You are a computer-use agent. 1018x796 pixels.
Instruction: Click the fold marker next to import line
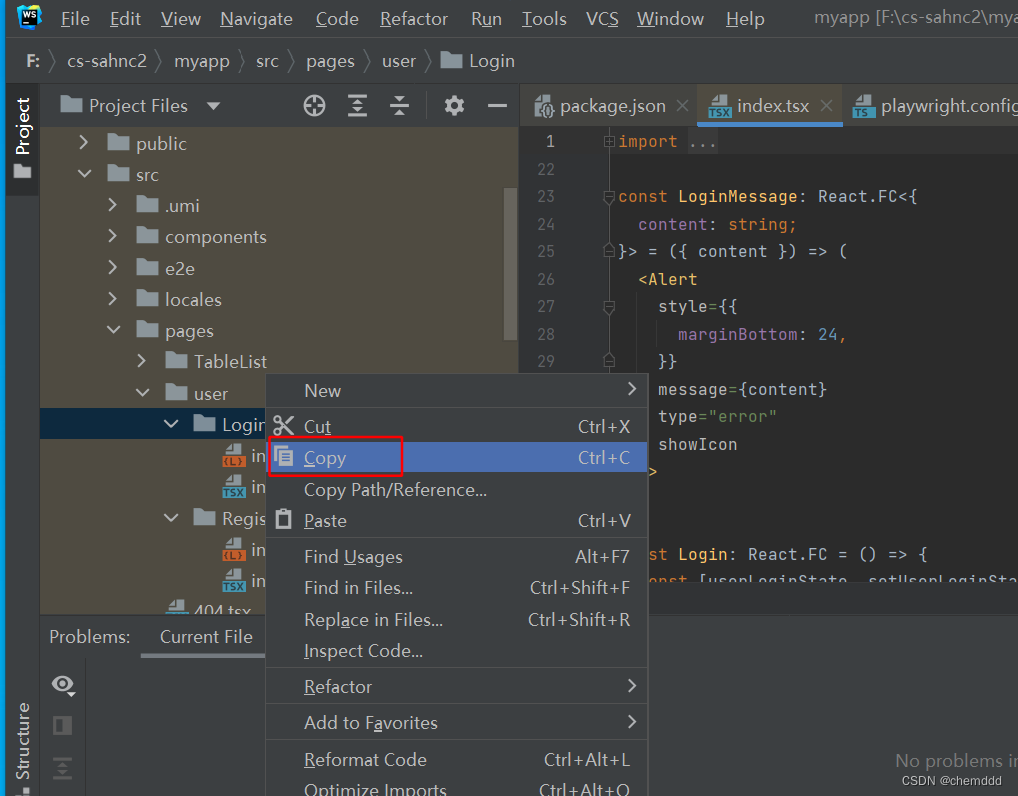pyautogui.click(x=608, y=141)
